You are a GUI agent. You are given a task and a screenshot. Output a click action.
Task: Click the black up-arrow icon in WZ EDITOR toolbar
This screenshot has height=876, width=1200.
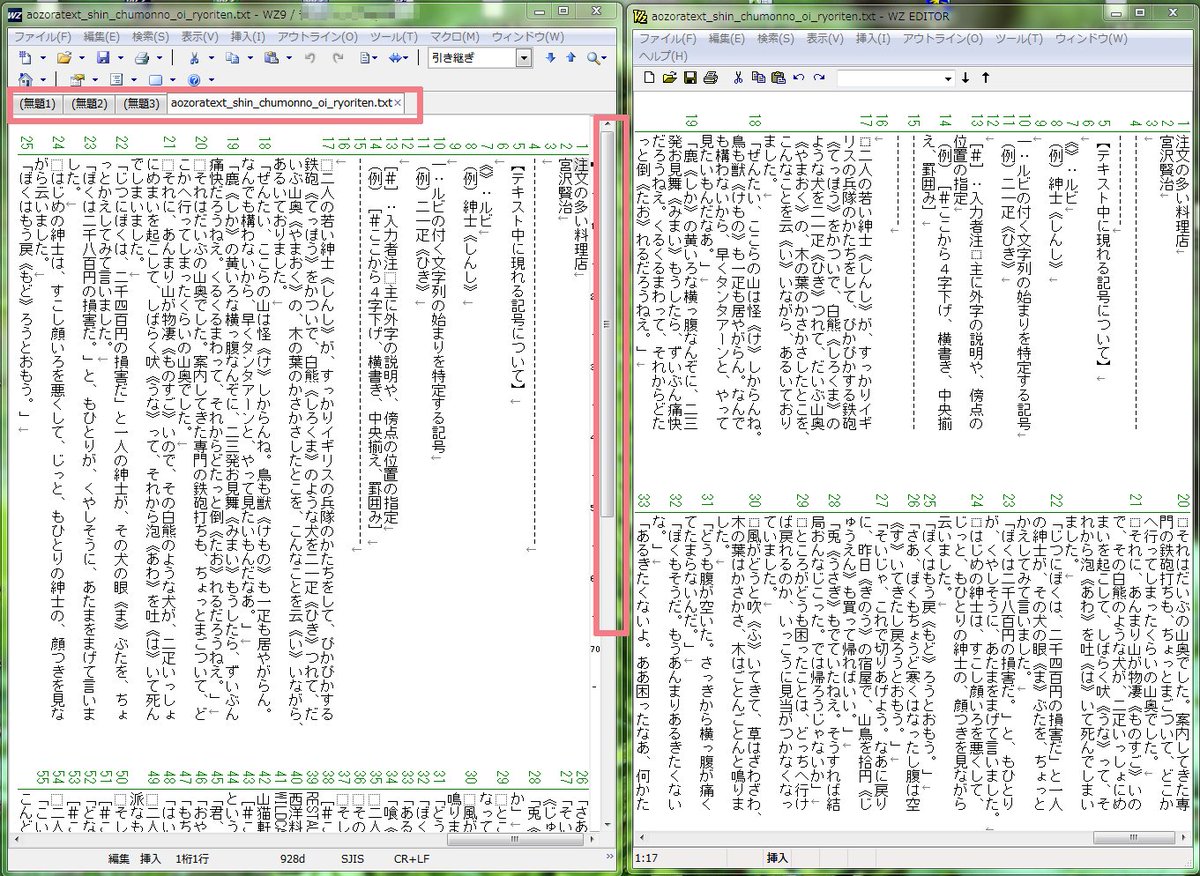(985, 78)
